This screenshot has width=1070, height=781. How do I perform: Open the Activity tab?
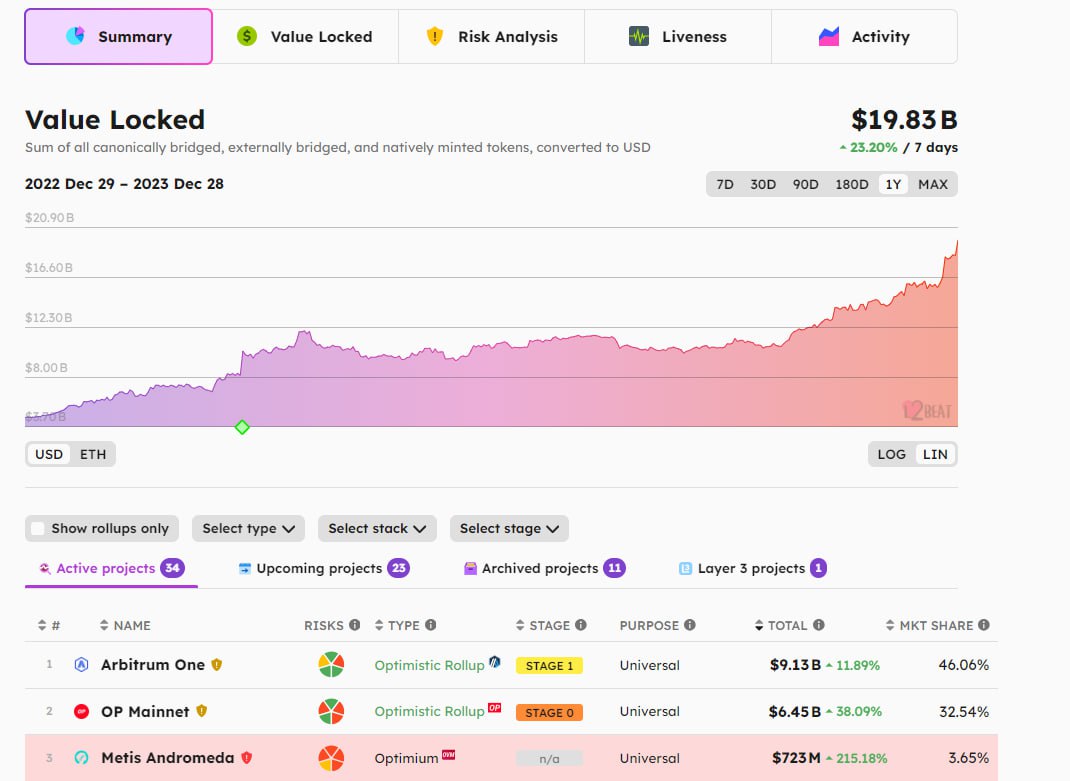click(x=864, y=37)
